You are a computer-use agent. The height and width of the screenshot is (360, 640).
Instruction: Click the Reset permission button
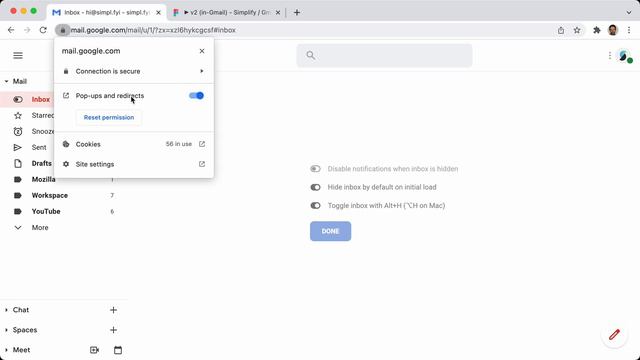[109, 117]
